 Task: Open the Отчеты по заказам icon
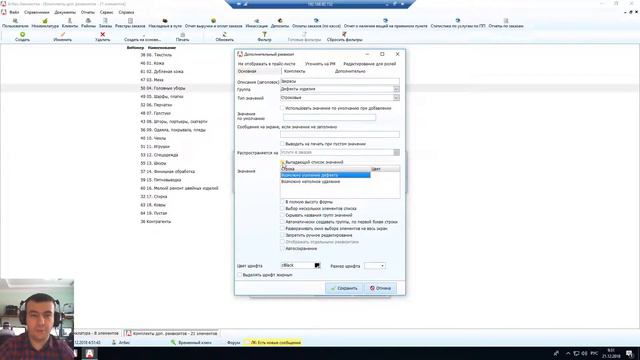pos(506,23)
